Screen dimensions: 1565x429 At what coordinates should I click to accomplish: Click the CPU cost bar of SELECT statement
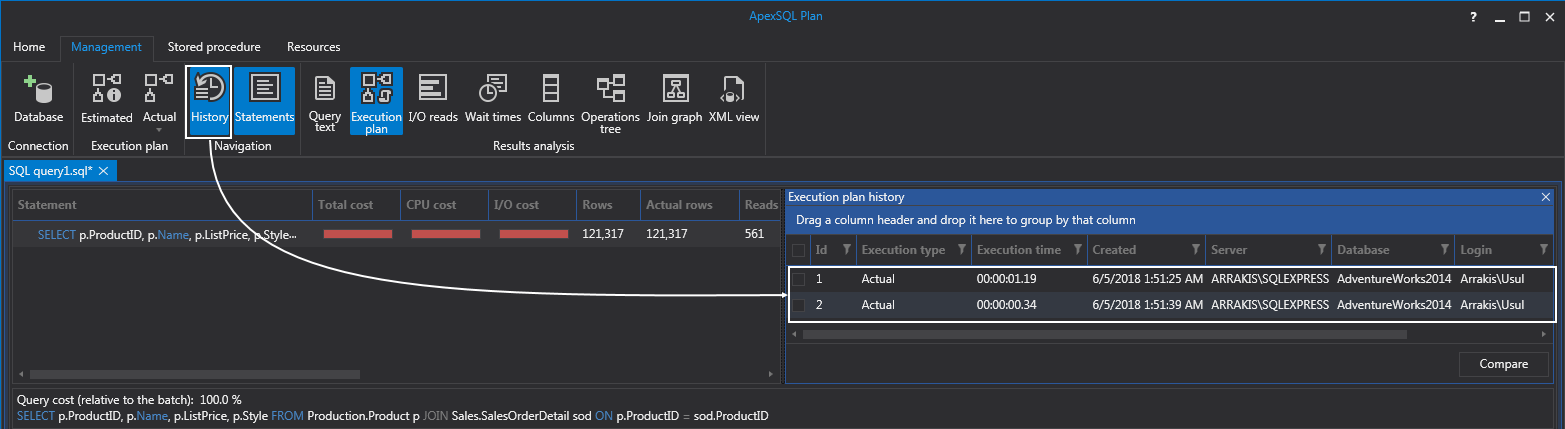[x=445, y=234]
